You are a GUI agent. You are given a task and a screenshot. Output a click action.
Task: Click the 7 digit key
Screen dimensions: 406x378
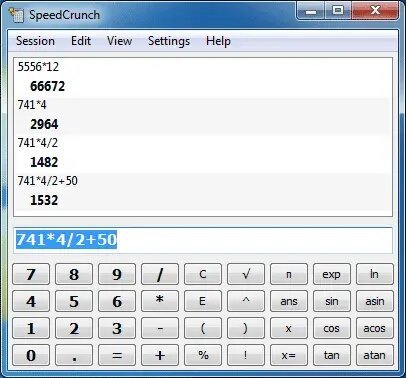tap(31, 274)
